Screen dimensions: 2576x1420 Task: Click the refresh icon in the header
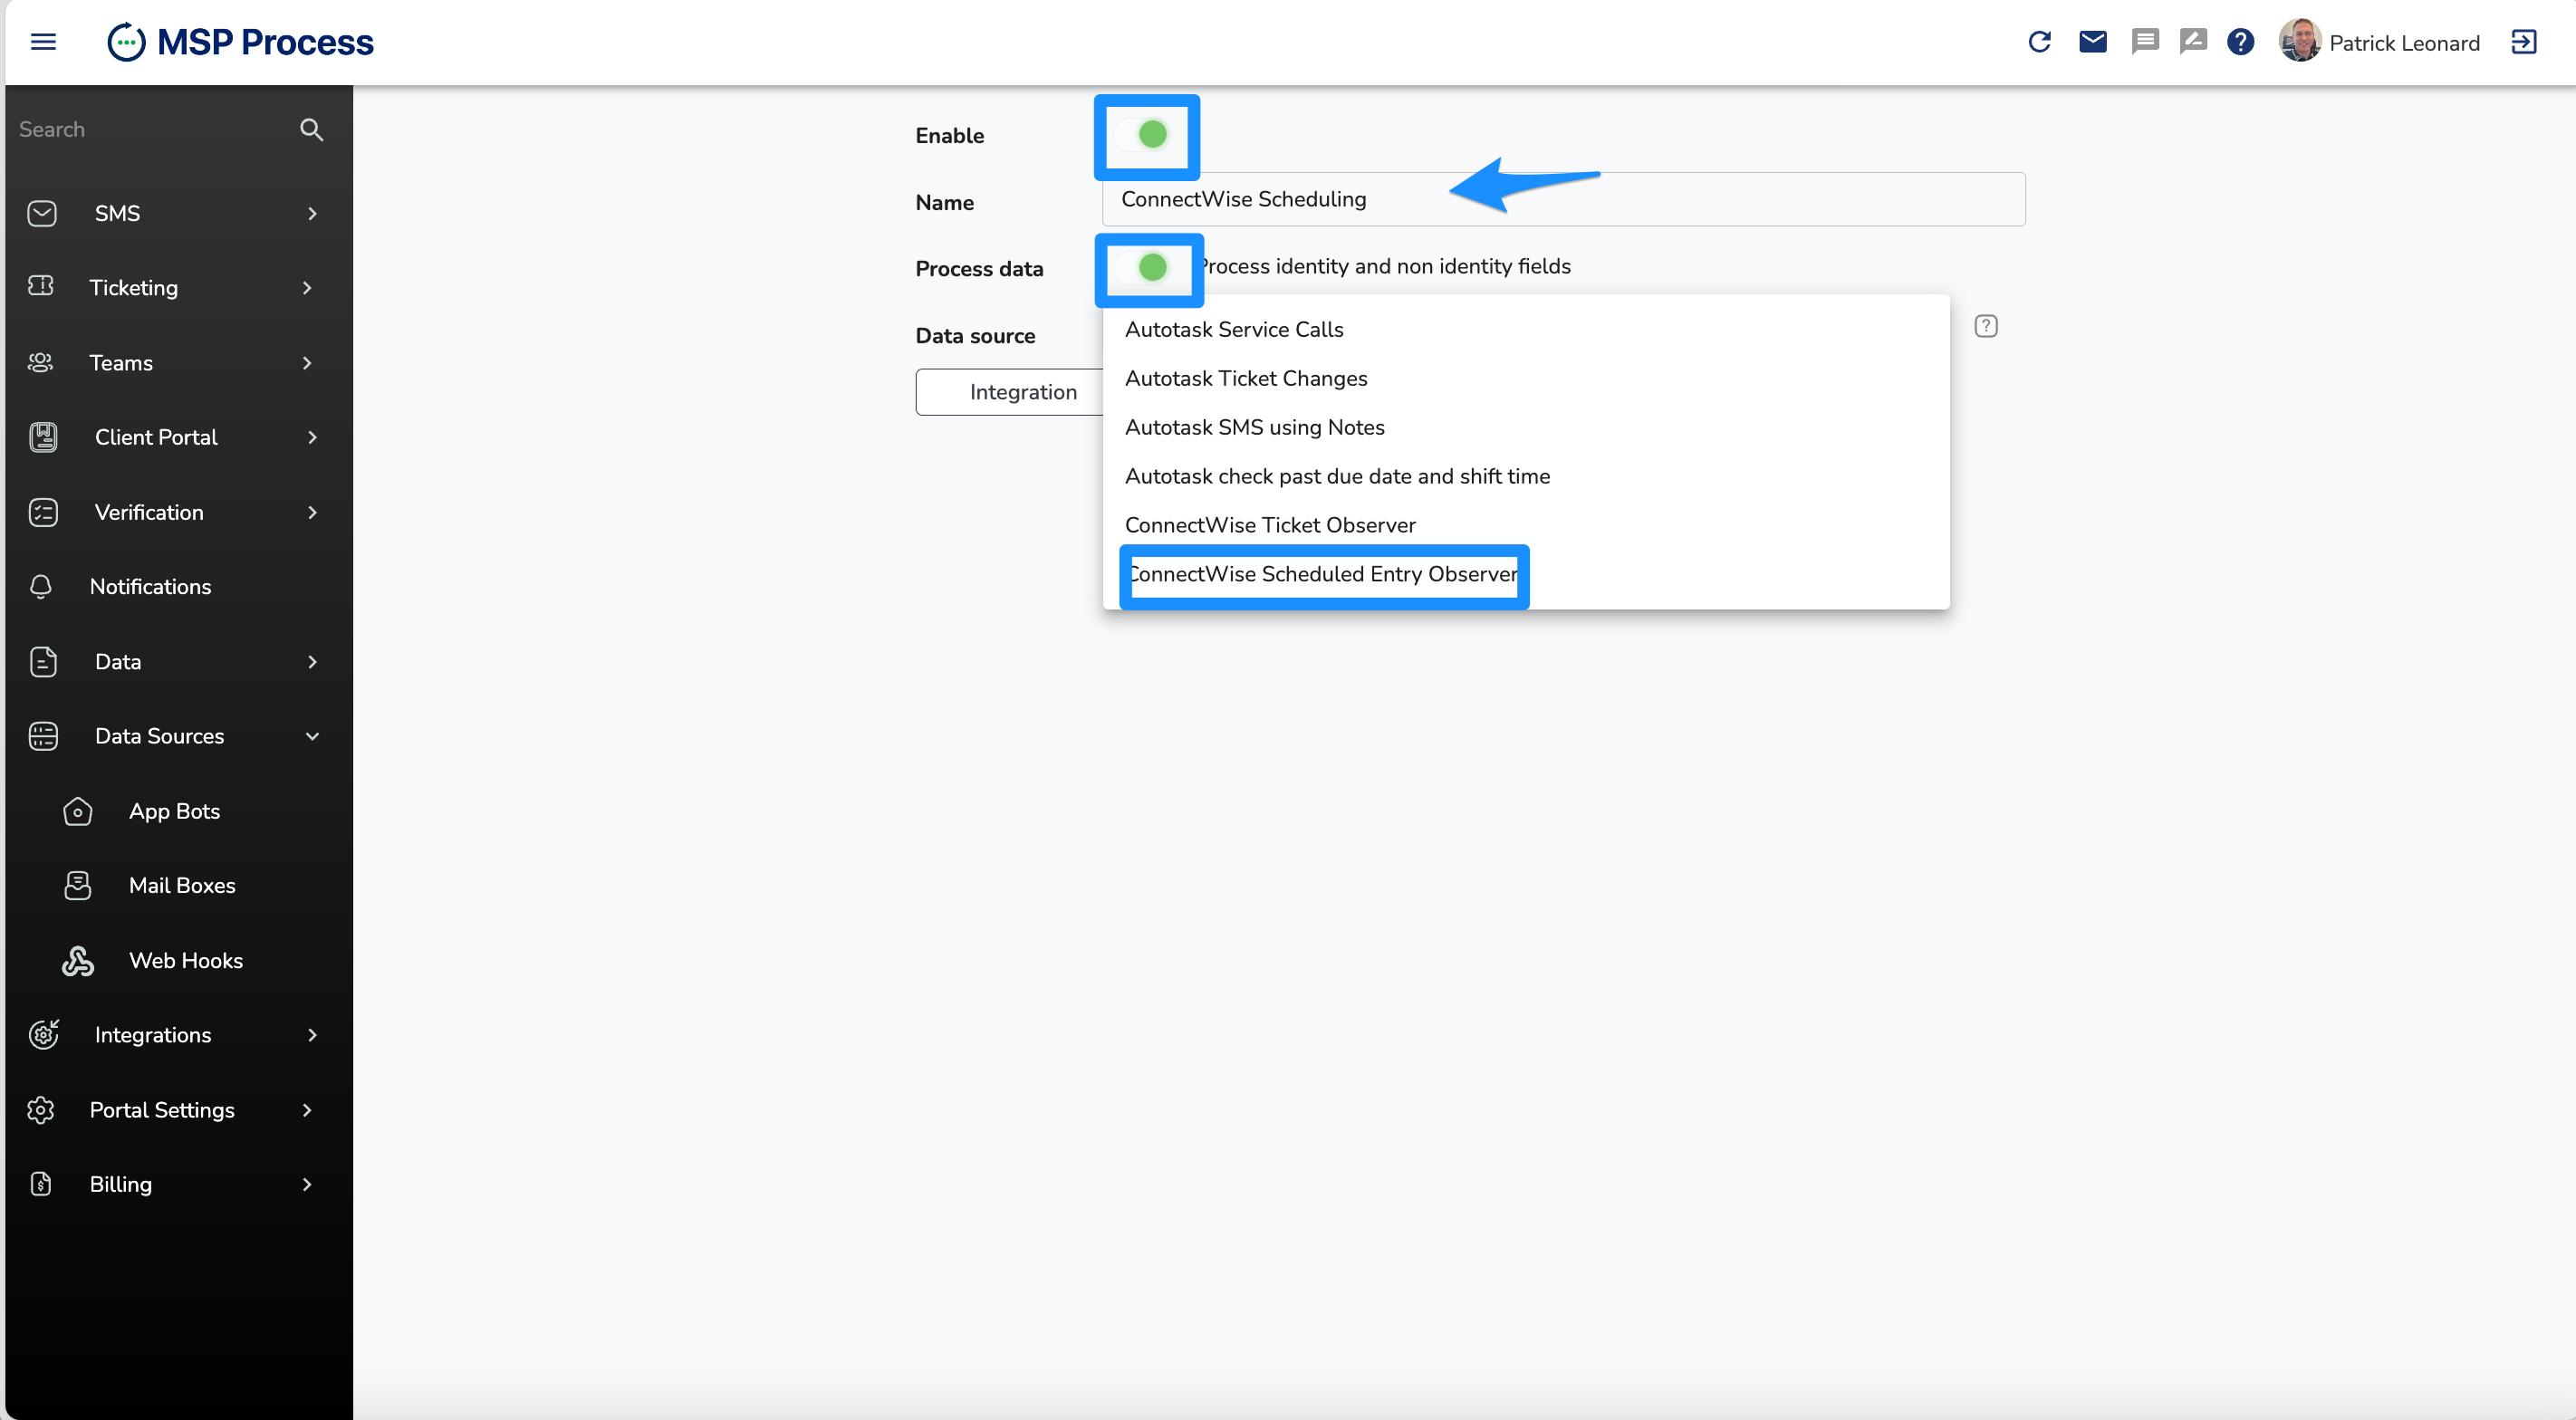click(x=2039, y=42)
